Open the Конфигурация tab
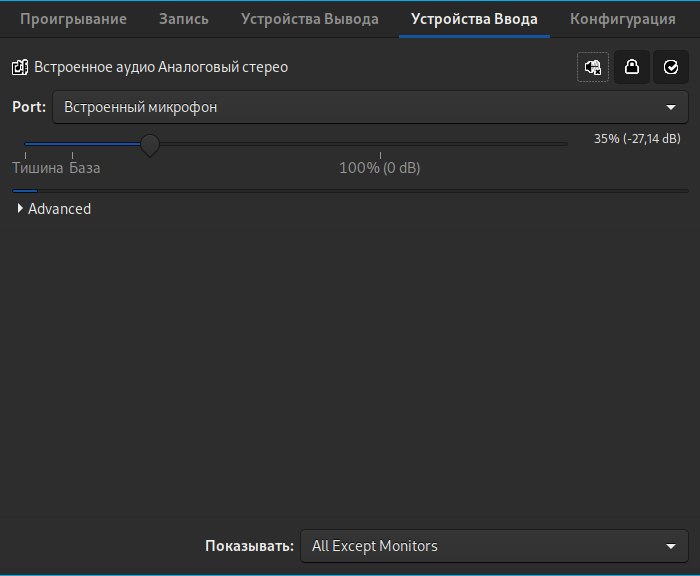Screen dimensions: 700x576 coord(622,19)
